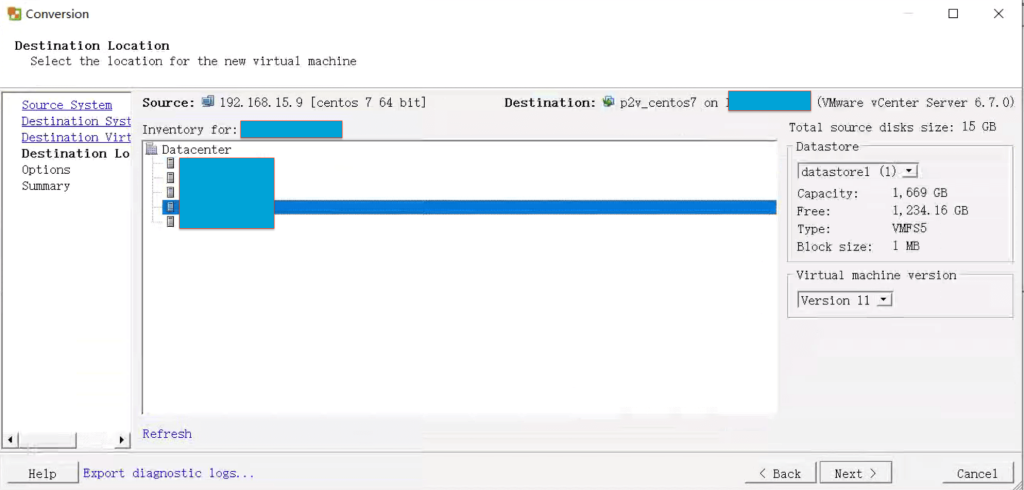Open the Destination System step link
The width and height of the screenshot is (1024, 490).
tap(76, 122)
